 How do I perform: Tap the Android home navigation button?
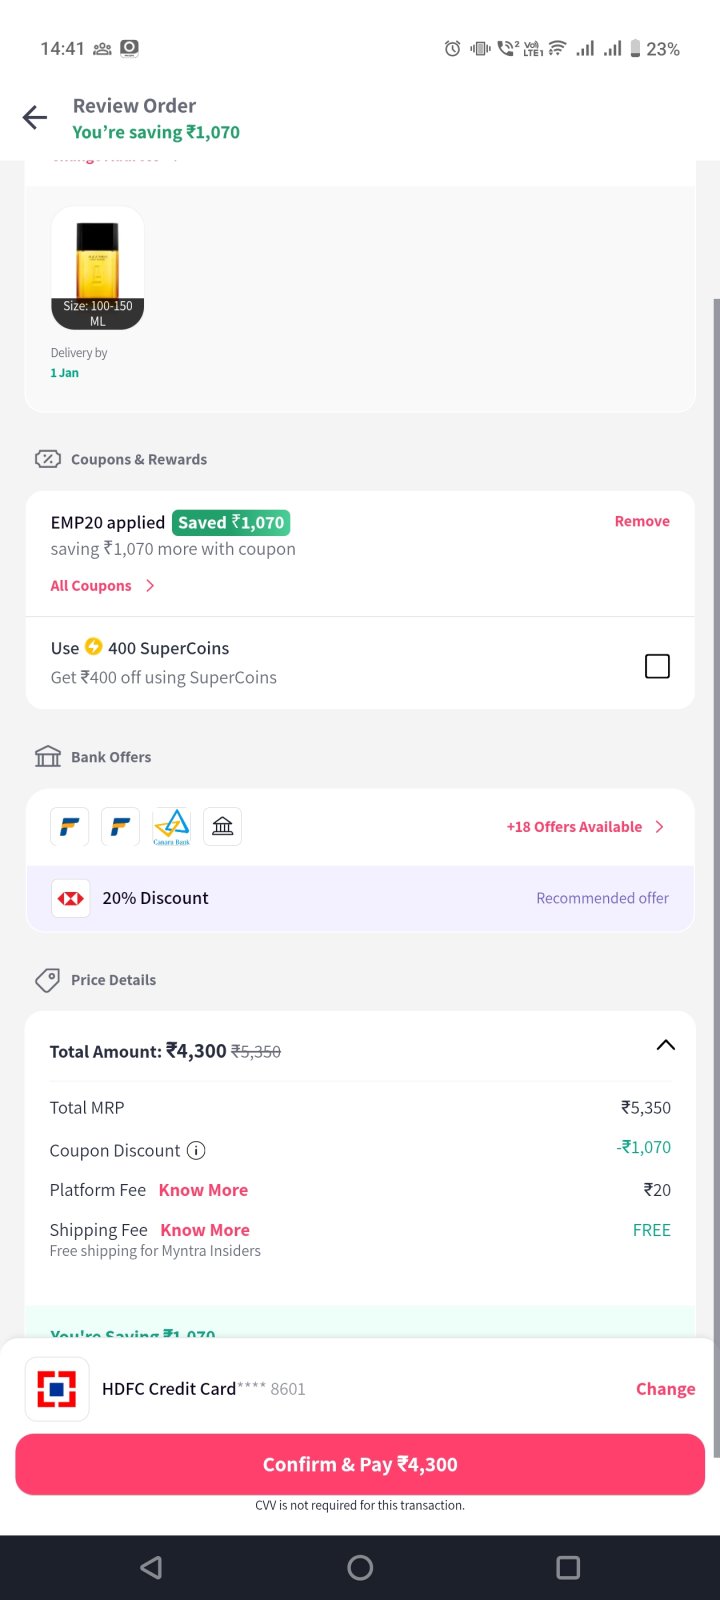(x=360, y=1567)
